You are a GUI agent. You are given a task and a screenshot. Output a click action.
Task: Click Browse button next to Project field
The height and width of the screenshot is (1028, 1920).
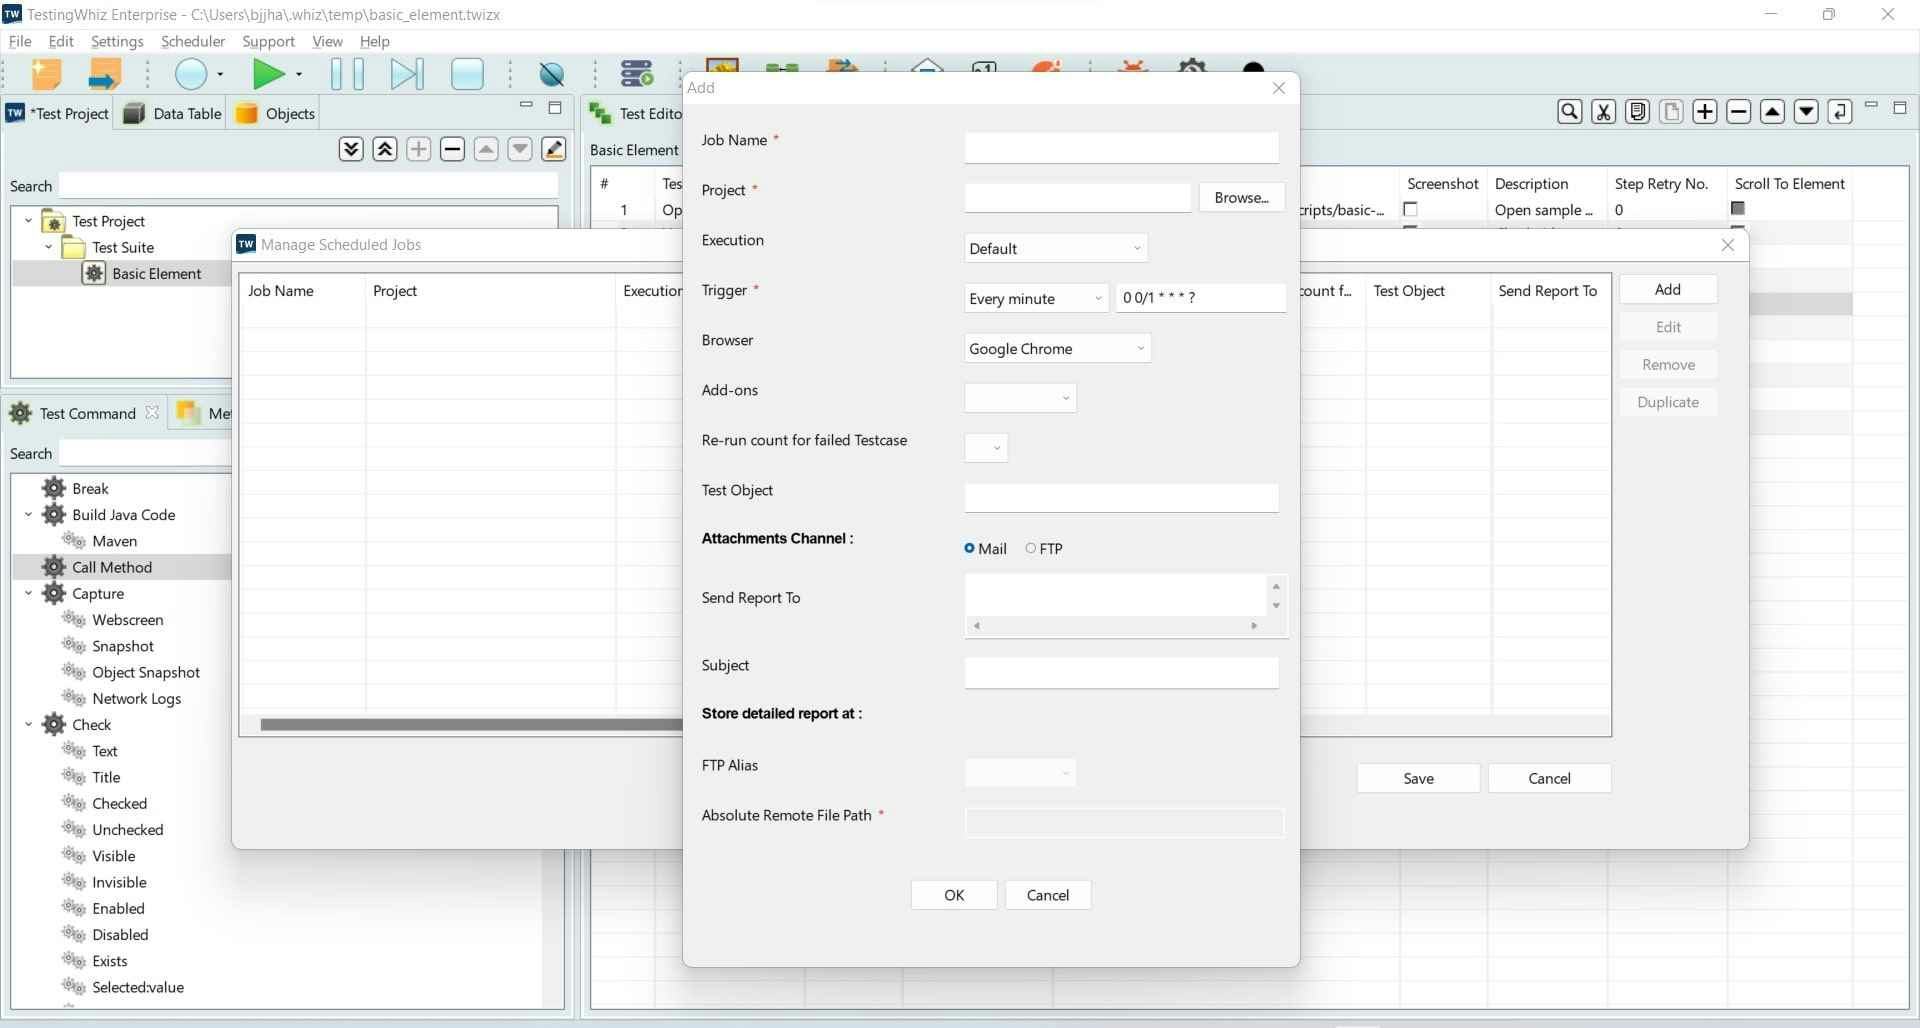[x=1241, y=197]
